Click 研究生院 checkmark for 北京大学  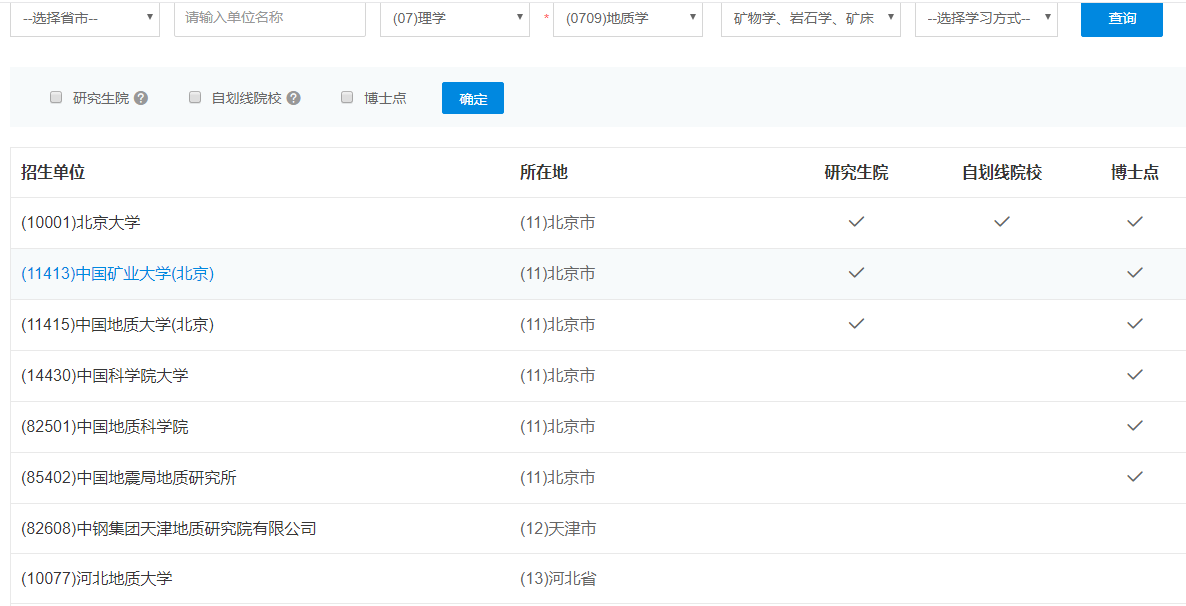pyautogui.click(x=856, y=222)
